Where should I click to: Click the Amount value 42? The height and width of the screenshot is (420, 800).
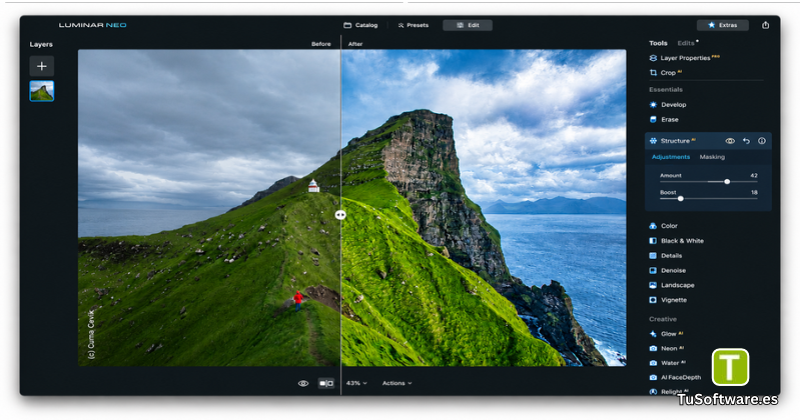754,176
